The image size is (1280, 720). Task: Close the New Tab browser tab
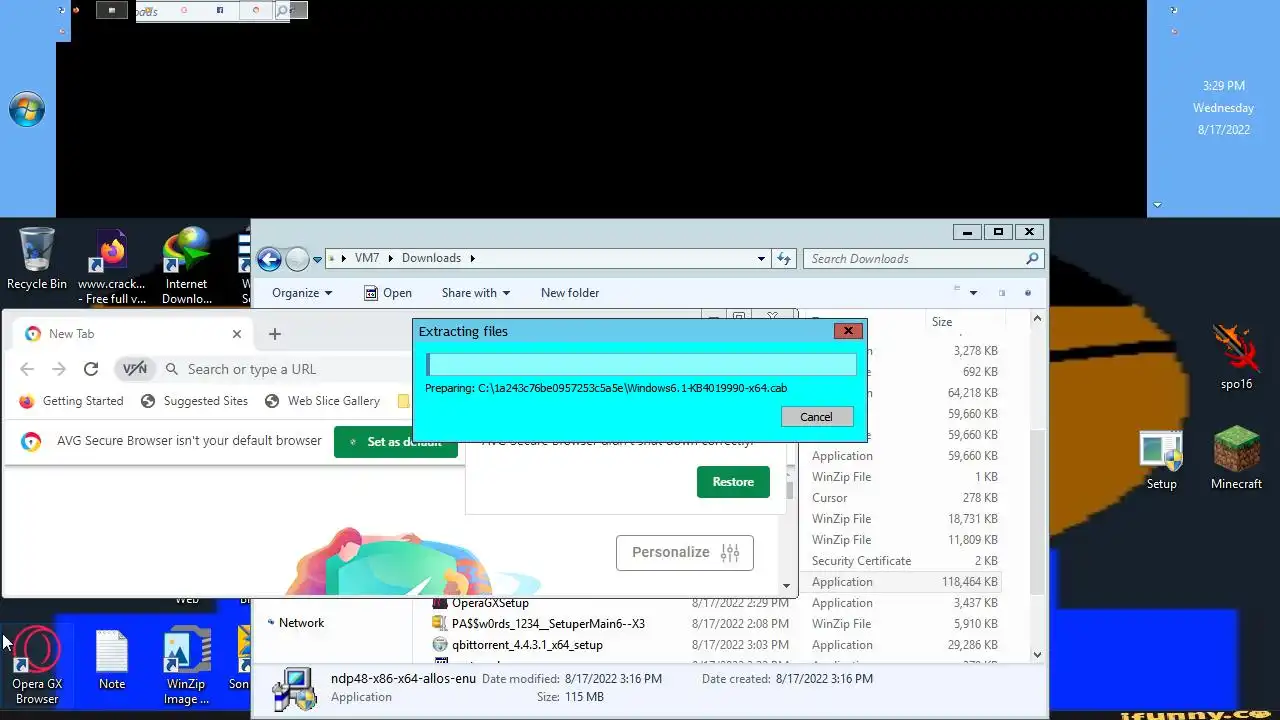237,334
